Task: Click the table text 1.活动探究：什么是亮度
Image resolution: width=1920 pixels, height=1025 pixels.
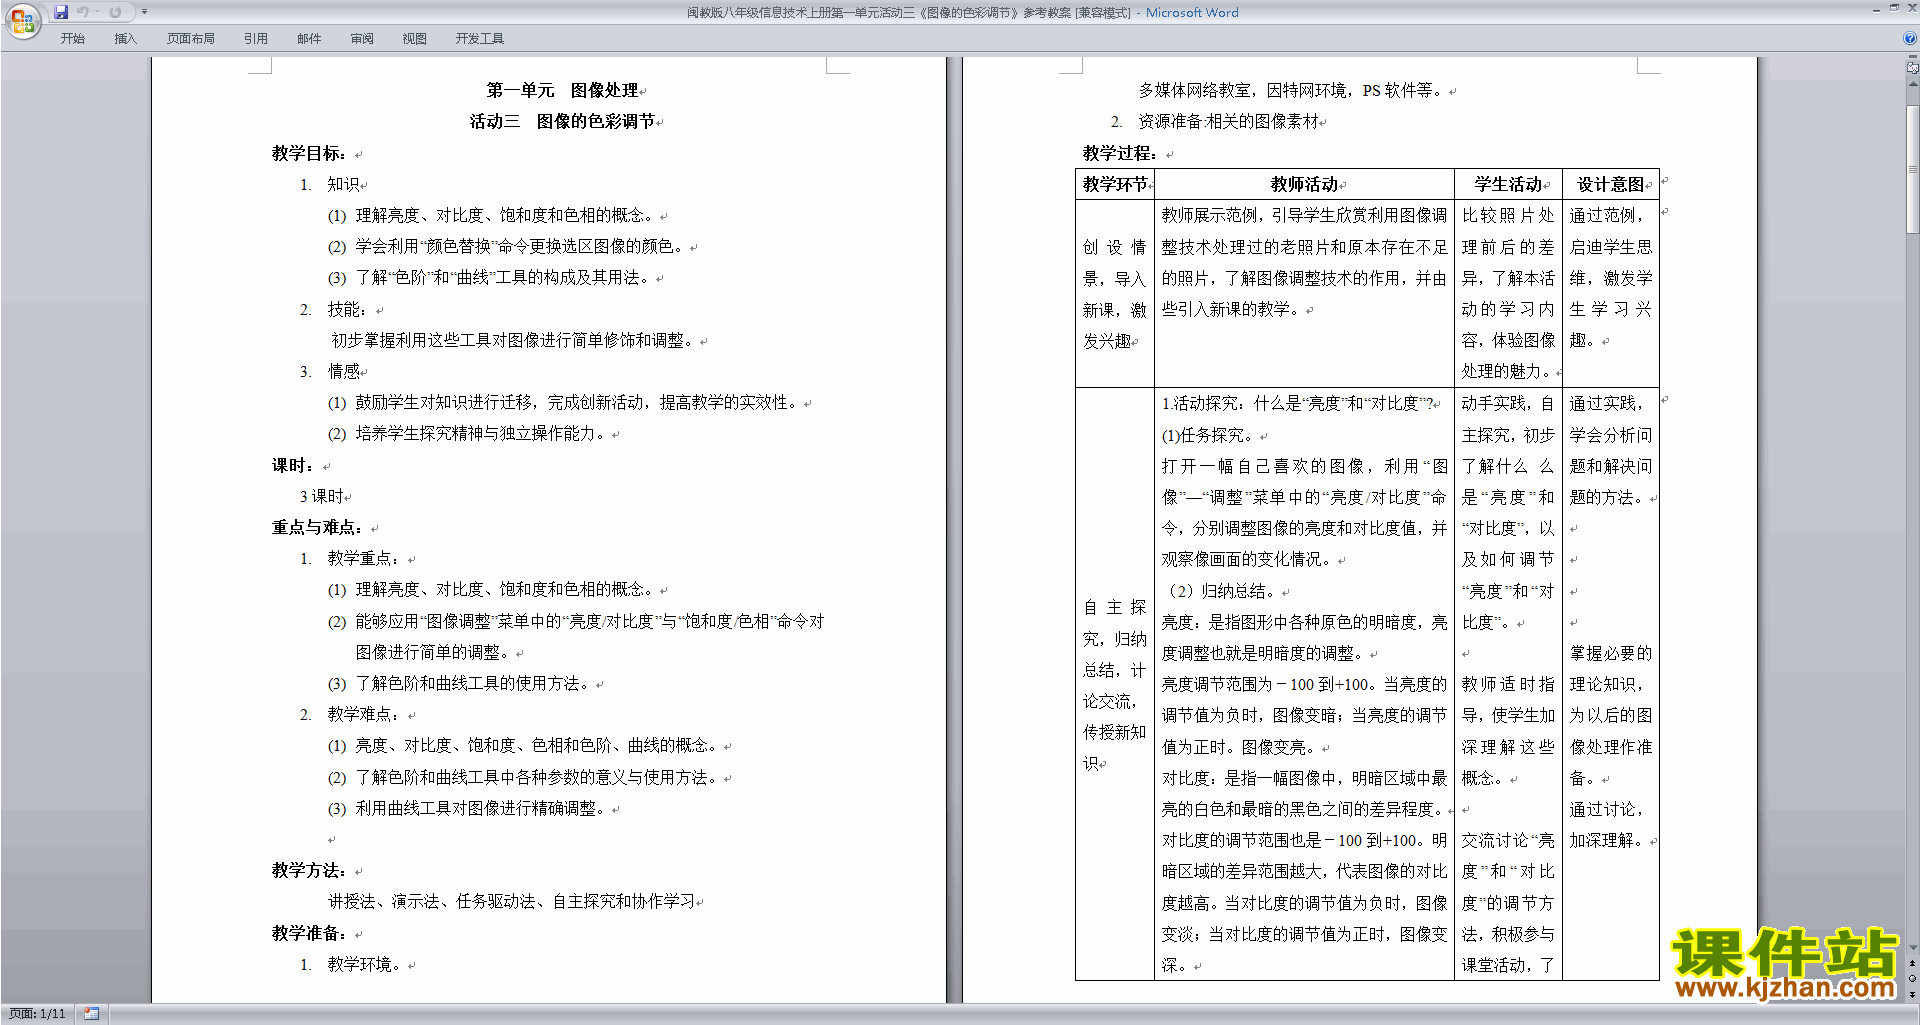Action: coord(1297,403)
